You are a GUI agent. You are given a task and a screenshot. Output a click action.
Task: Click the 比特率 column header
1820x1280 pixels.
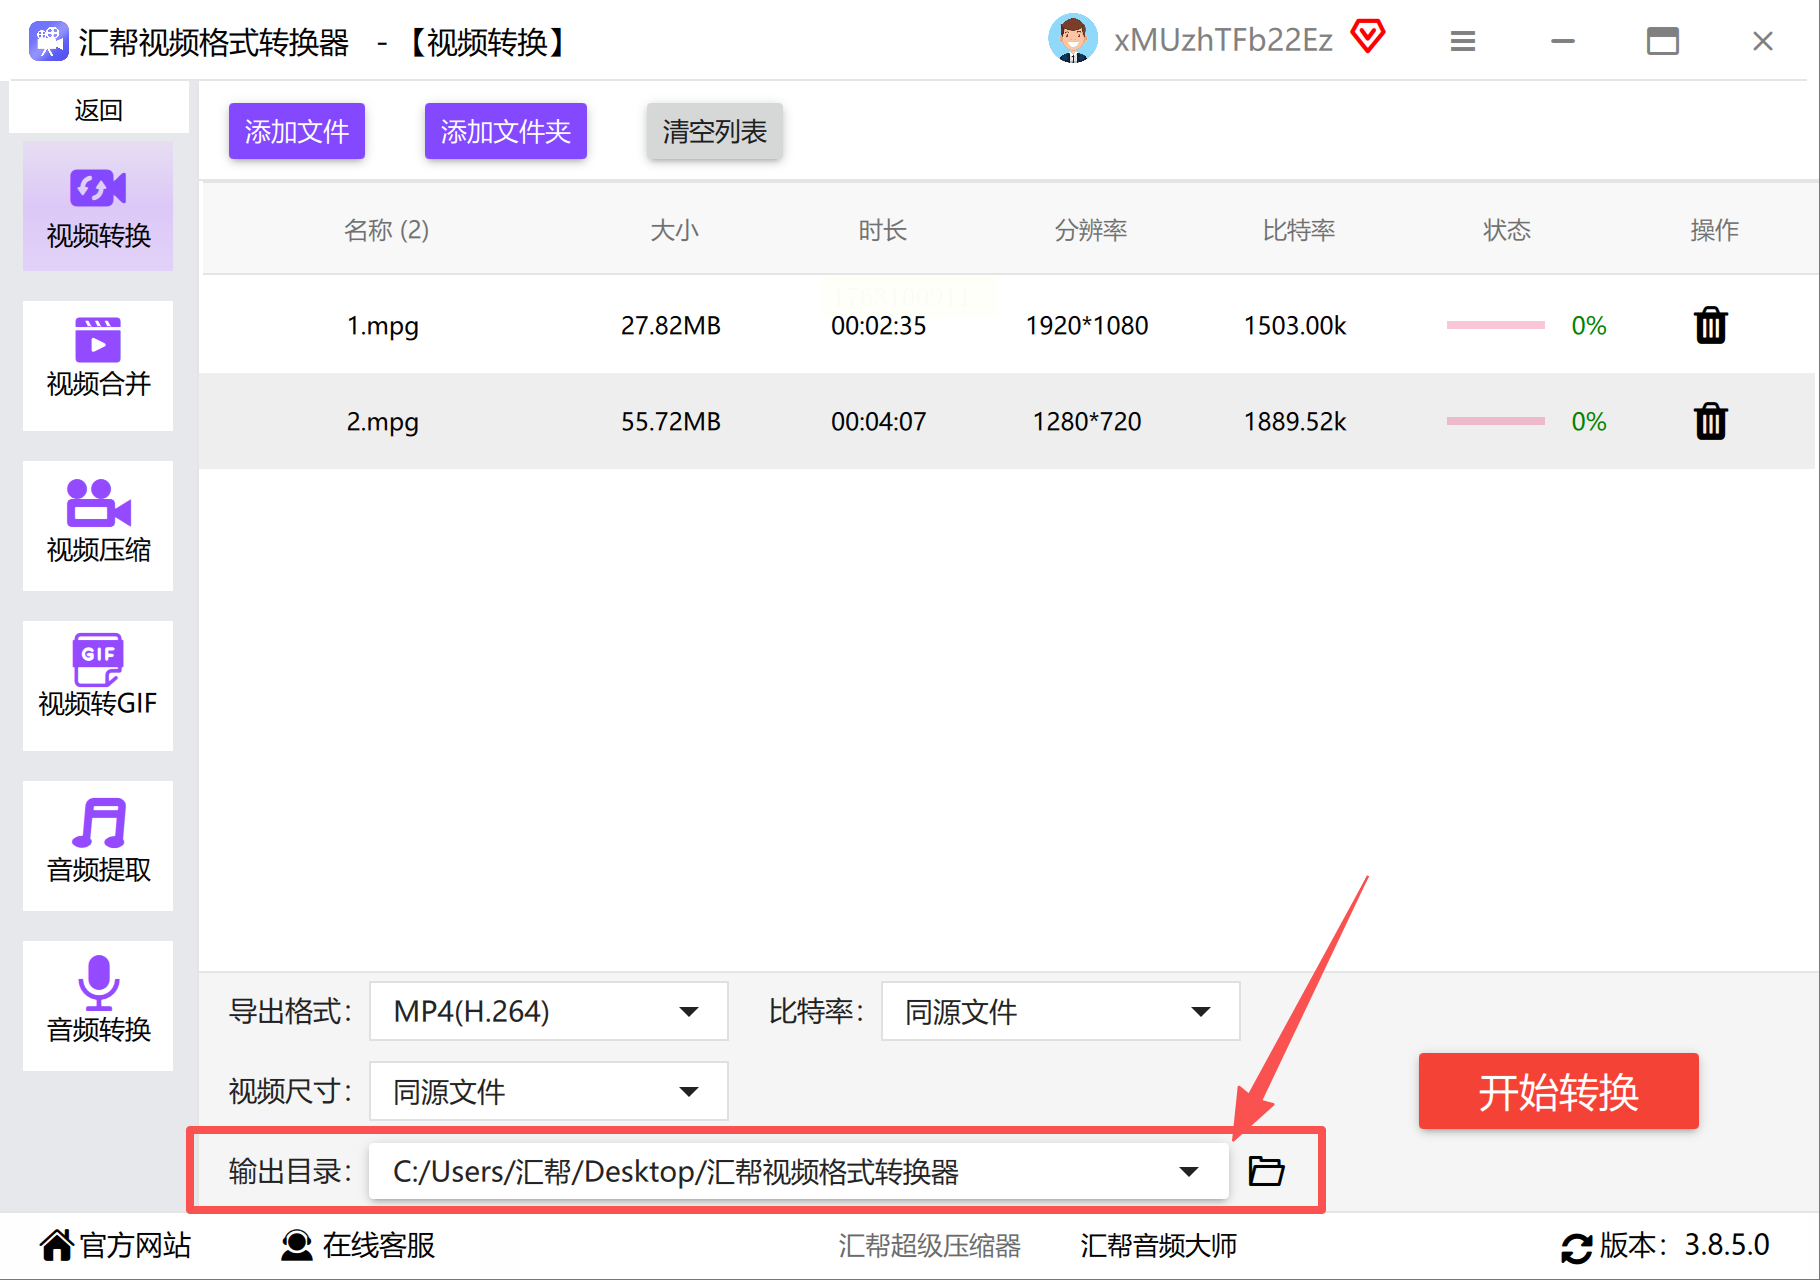[1298, 230]
